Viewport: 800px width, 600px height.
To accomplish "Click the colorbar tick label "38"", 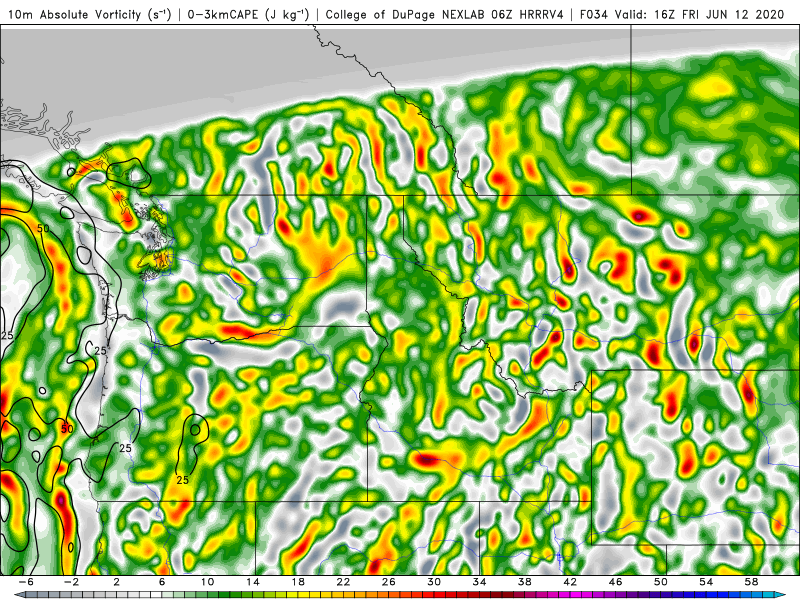I will [x=524, y=582].
